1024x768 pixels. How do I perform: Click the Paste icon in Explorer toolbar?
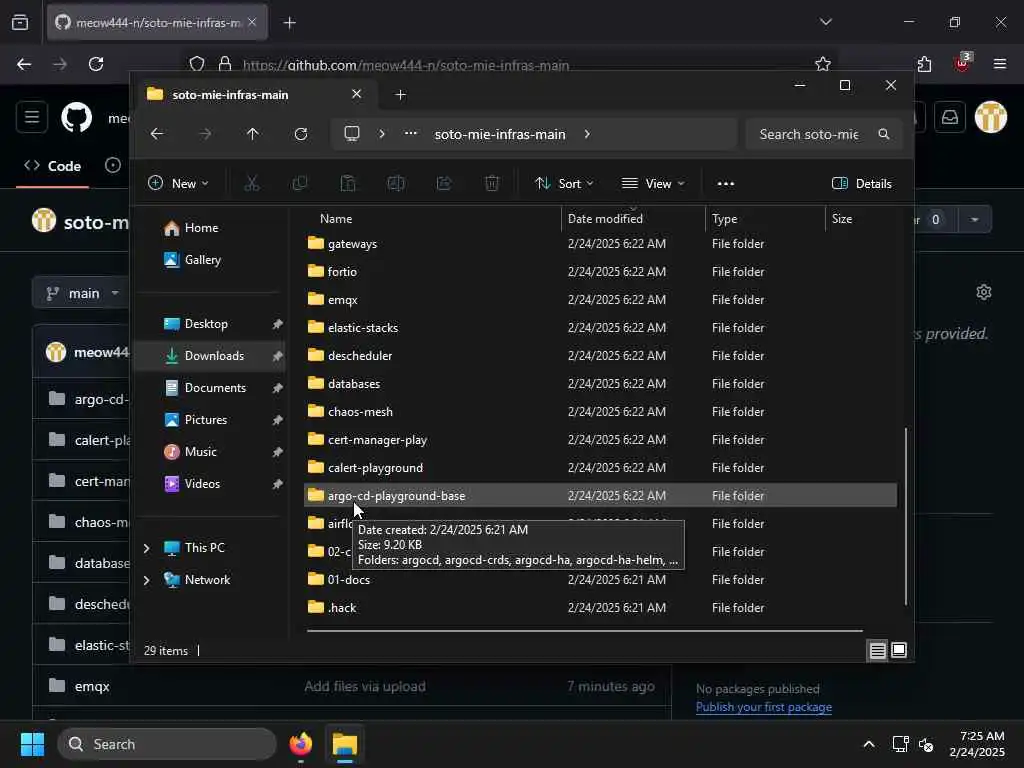348,184
